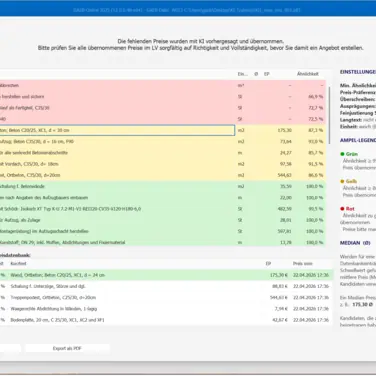Image resolution: width=376 pixels, height=376 pixels.
Task: Click the 42,67 € candidate price
Action: pyautogui.click(x=280, y=320)
